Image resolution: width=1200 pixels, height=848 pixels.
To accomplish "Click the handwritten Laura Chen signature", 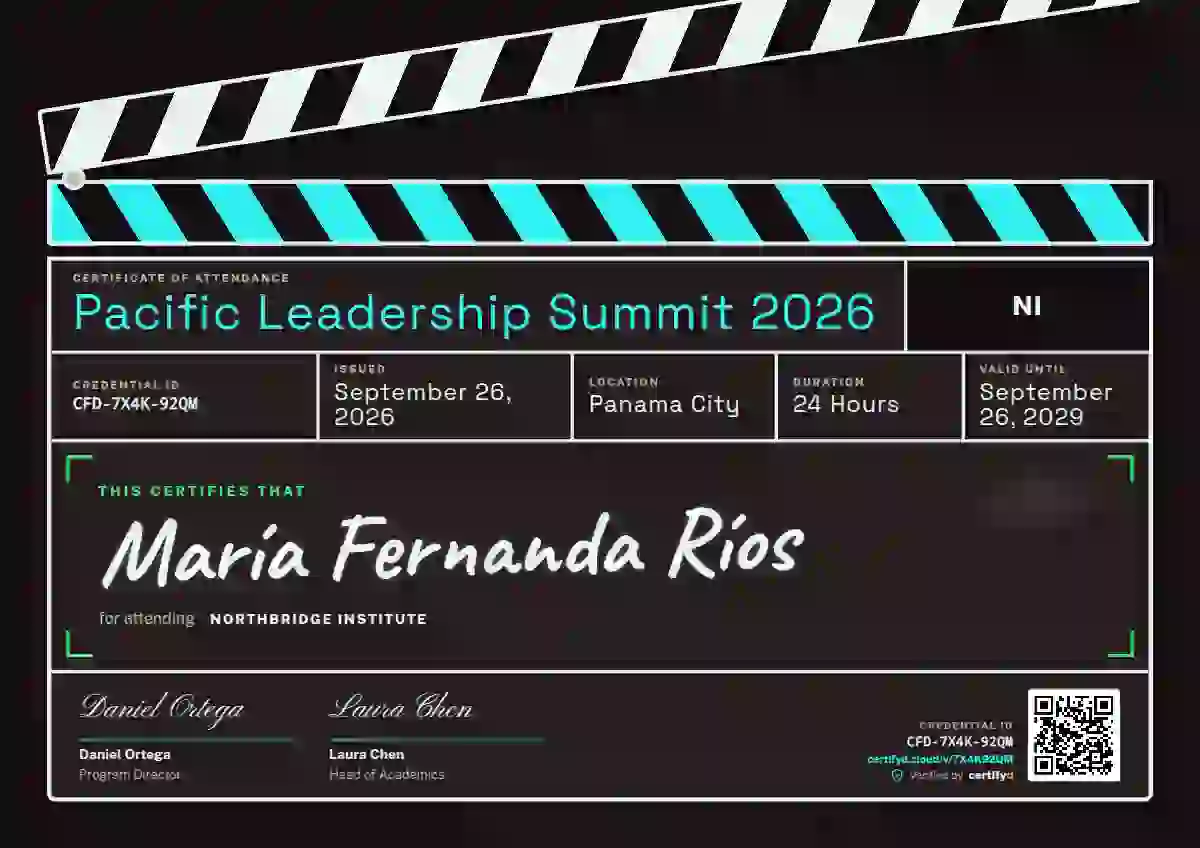I will (x=401, y=708).
